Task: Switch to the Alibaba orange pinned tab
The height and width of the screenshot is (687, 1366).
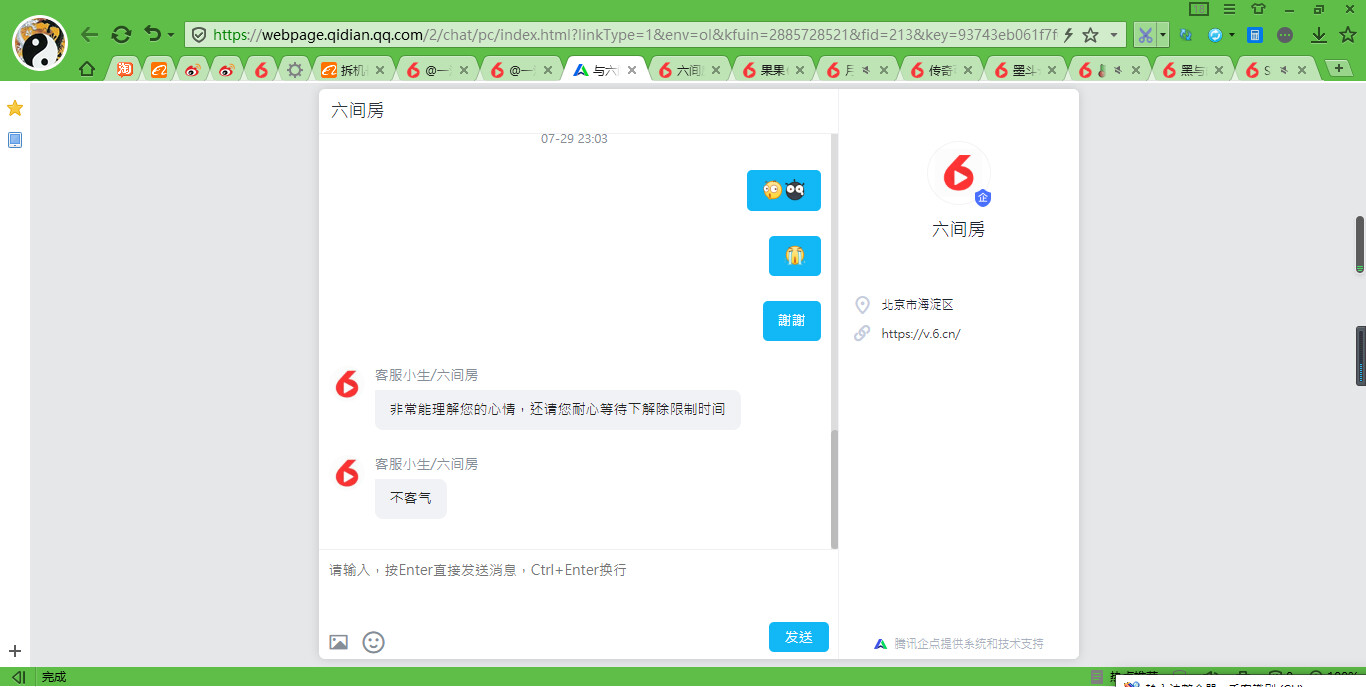Action: coord(159,69)
